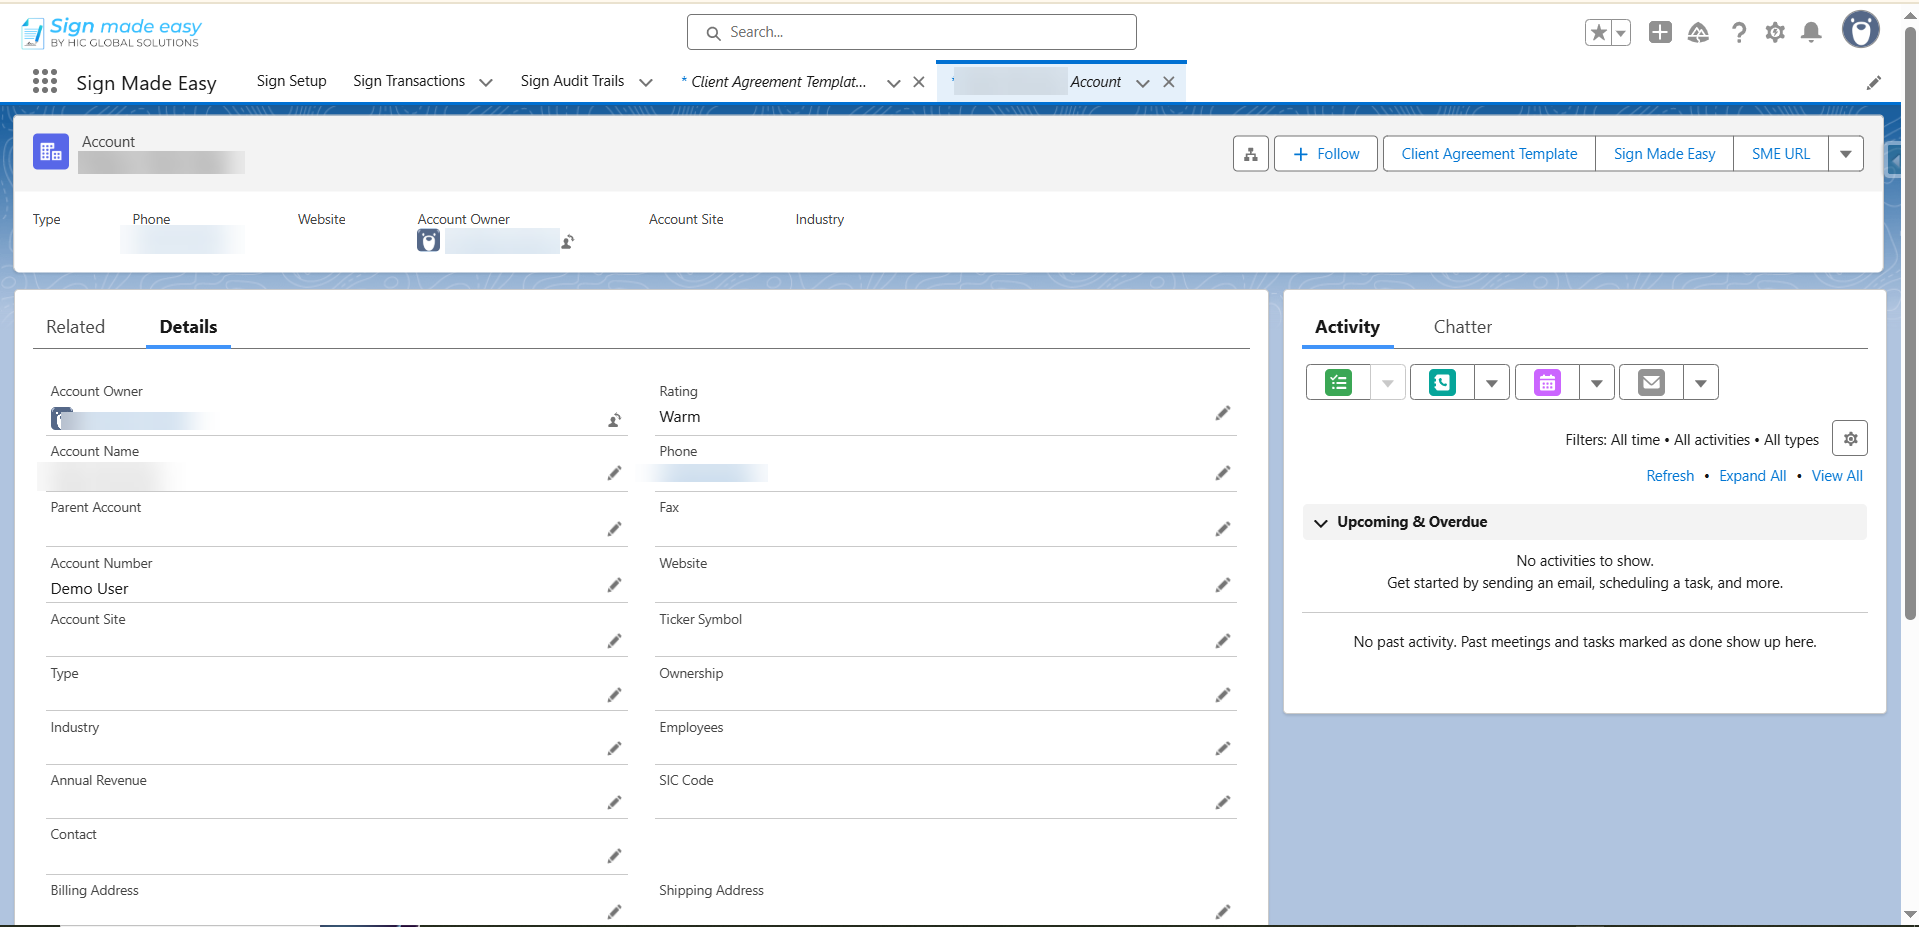Click the notifications bell icon
This screenshot has height=927, width=1919.
click(x=1810, y=33)
